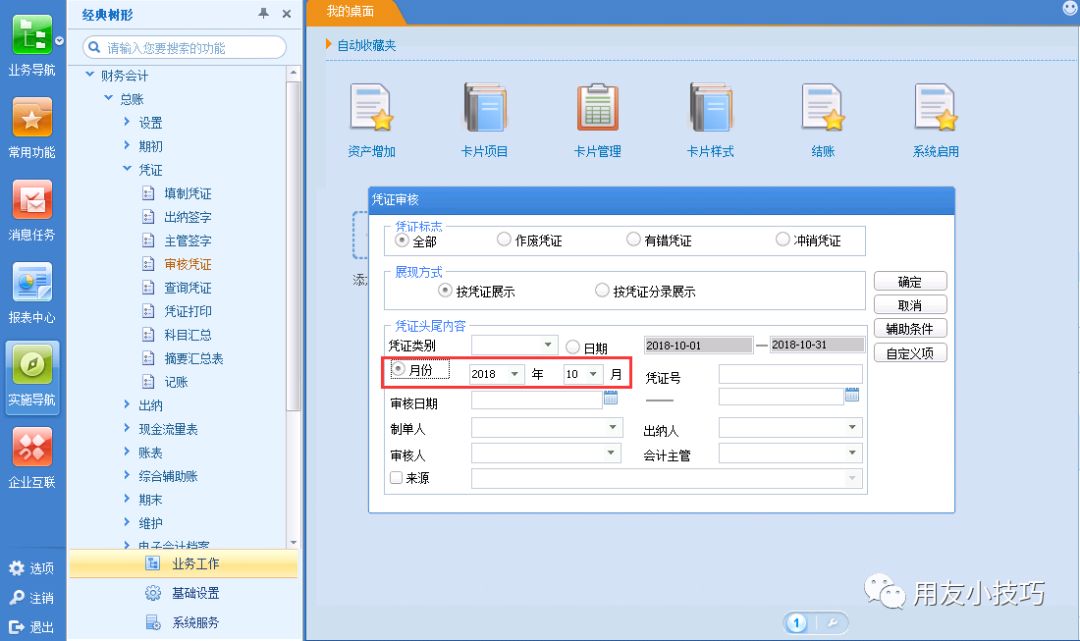Select 作废凭证 radio option
Image resolution: width=1080 pixels, height=641 pixels.
(503, 239)
